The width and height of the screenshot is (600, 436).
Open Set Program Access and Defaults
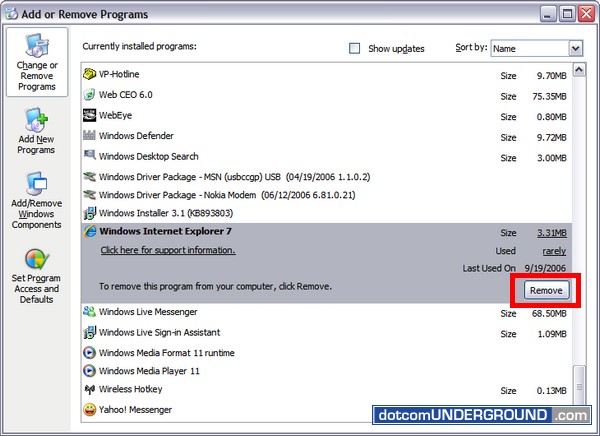(36, 276)
